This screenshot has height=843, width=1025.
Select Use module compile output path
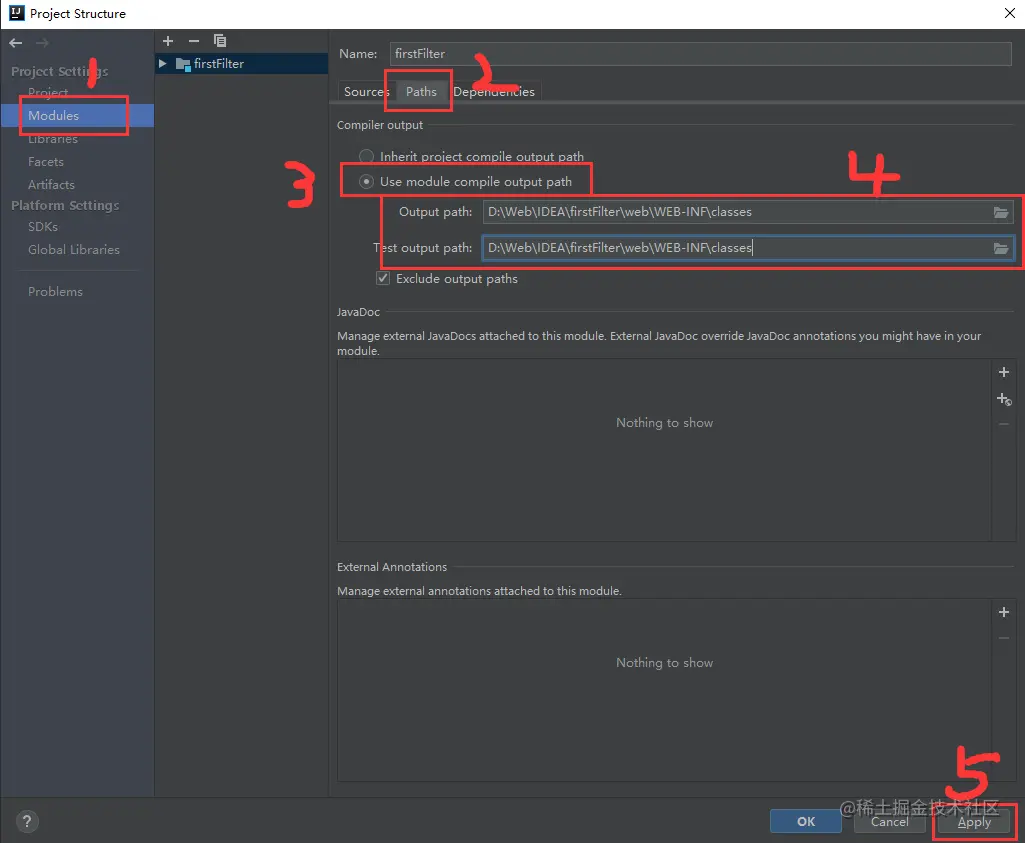[x=366, y=182]
